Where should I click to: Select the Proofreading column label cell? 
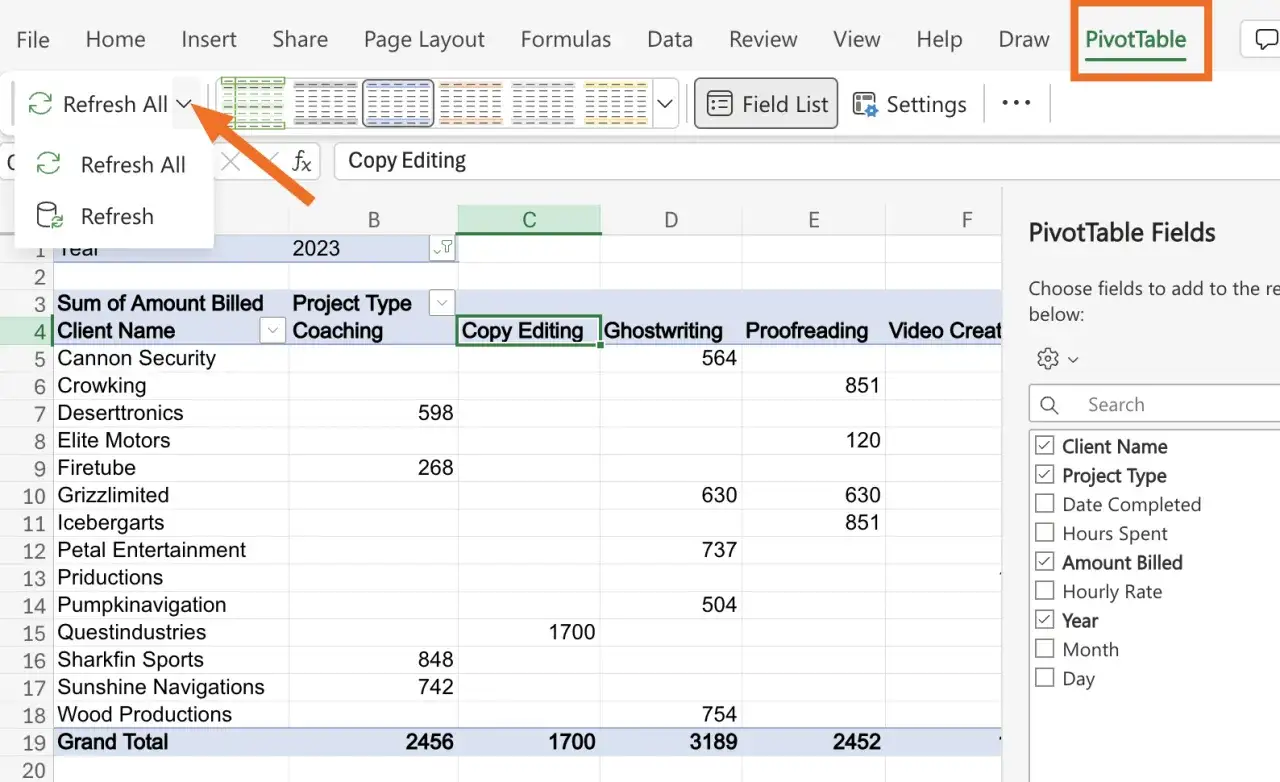pyautogui.click(x=814, y=331)
